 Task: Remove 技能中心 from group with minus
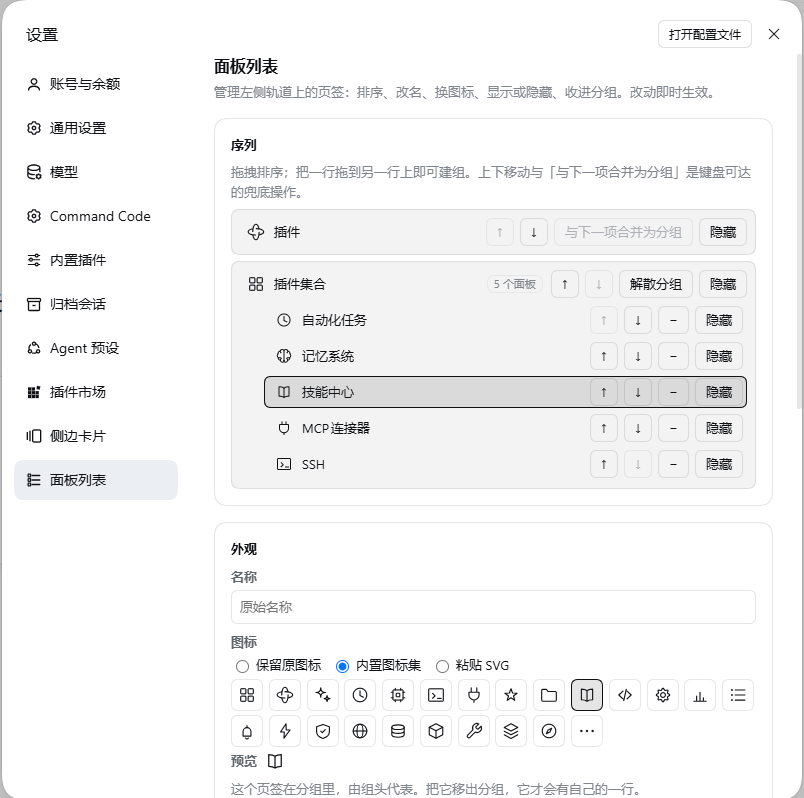(673, 392)
